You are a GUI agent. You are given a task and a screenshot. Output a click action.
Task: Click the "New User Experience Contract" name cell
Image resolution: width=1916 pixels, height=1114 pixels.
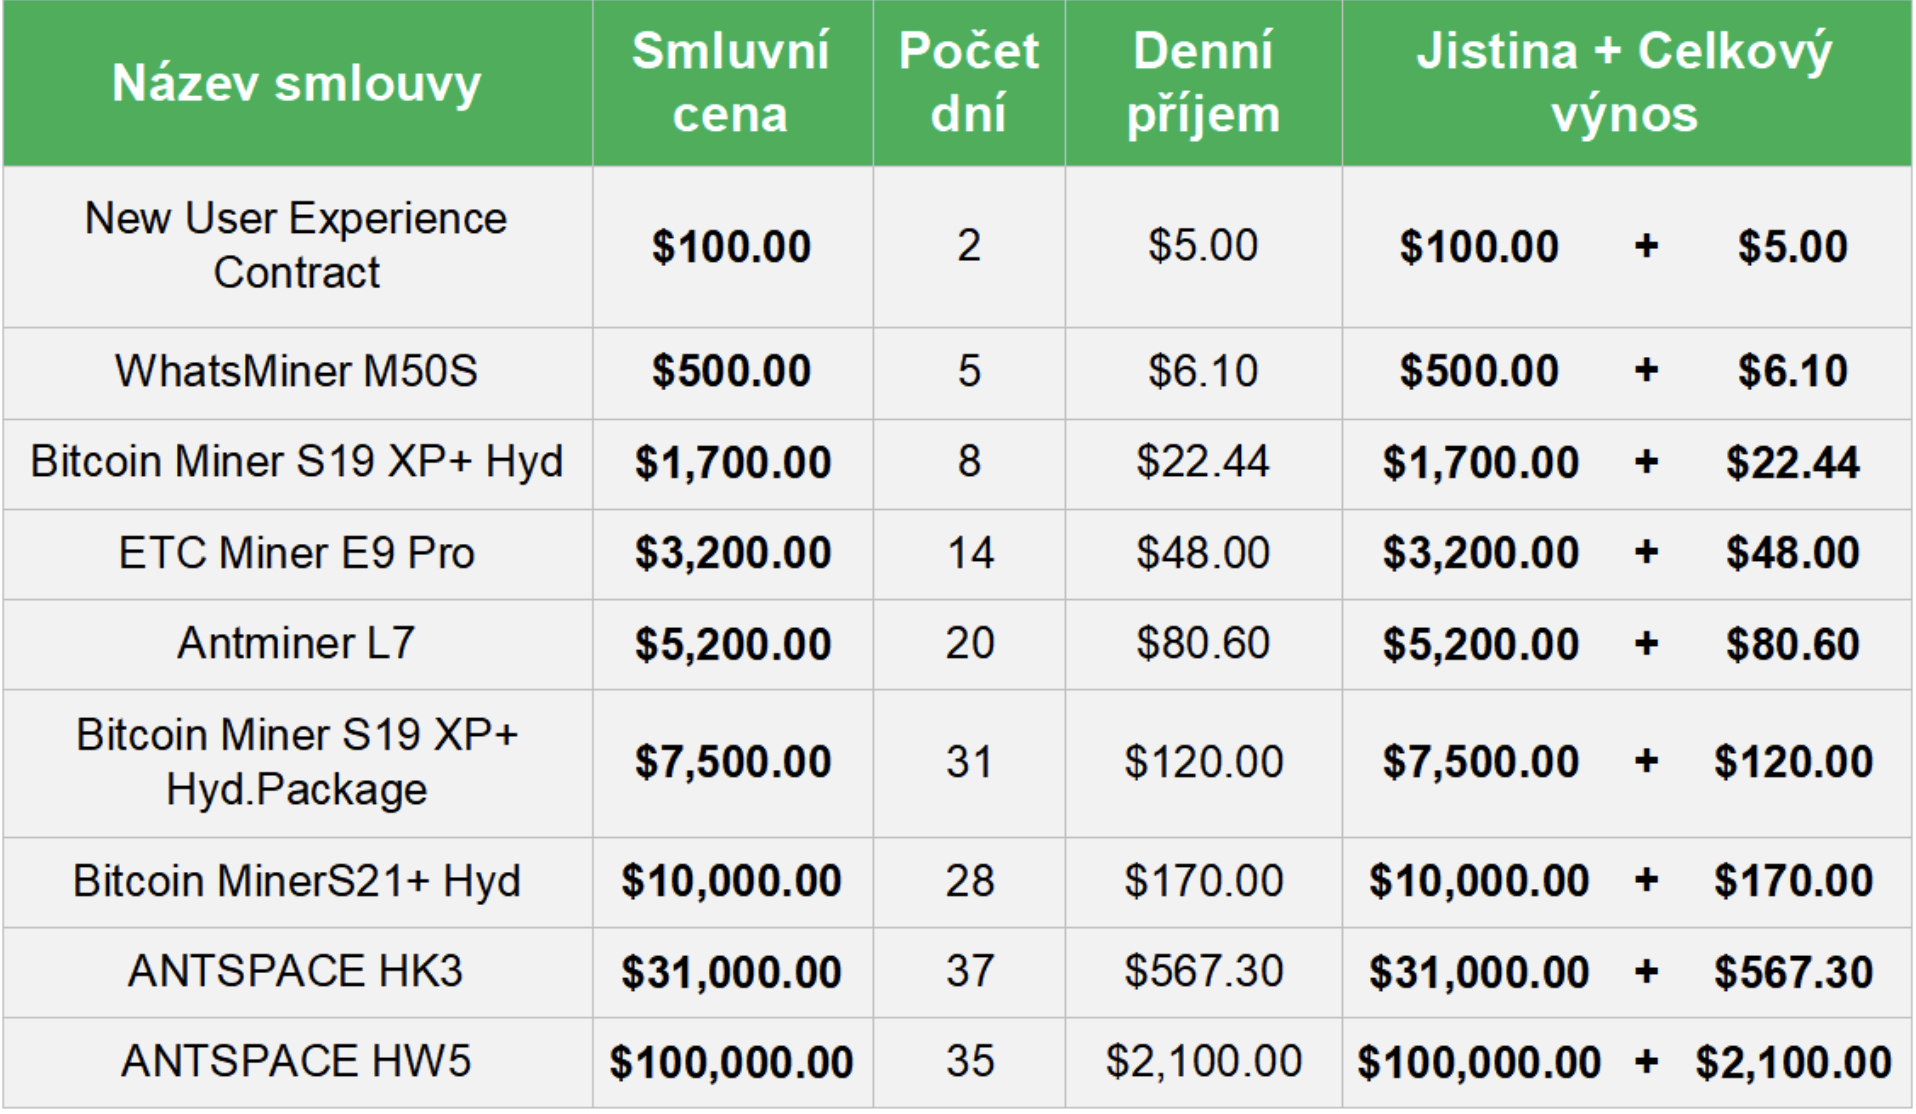click(x=296, y=246)
